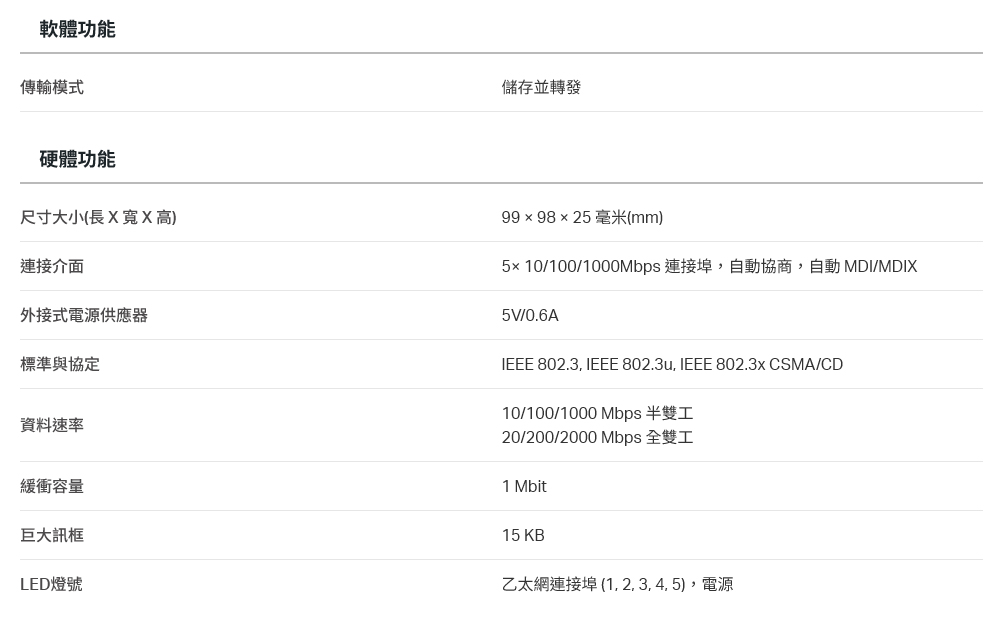Select the 外接式電源供應器 label
The image size is (1000, 621).
pyautogui.click(x=84, y=316)
